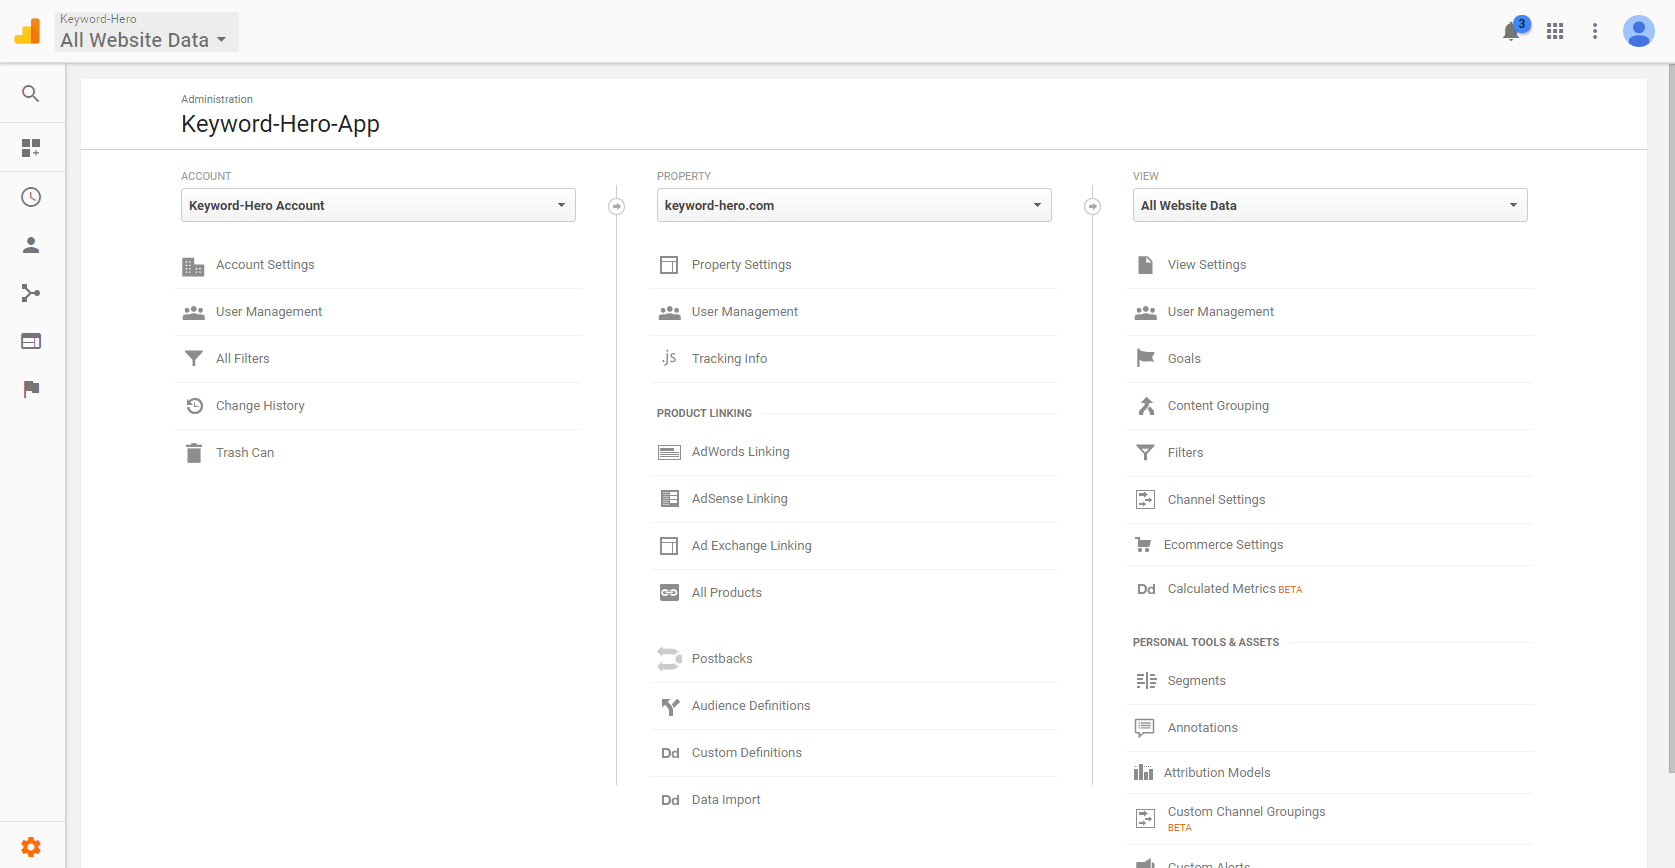
Task: Expand the Keyword-Hero Account dropdown
Action: (378, 205)
